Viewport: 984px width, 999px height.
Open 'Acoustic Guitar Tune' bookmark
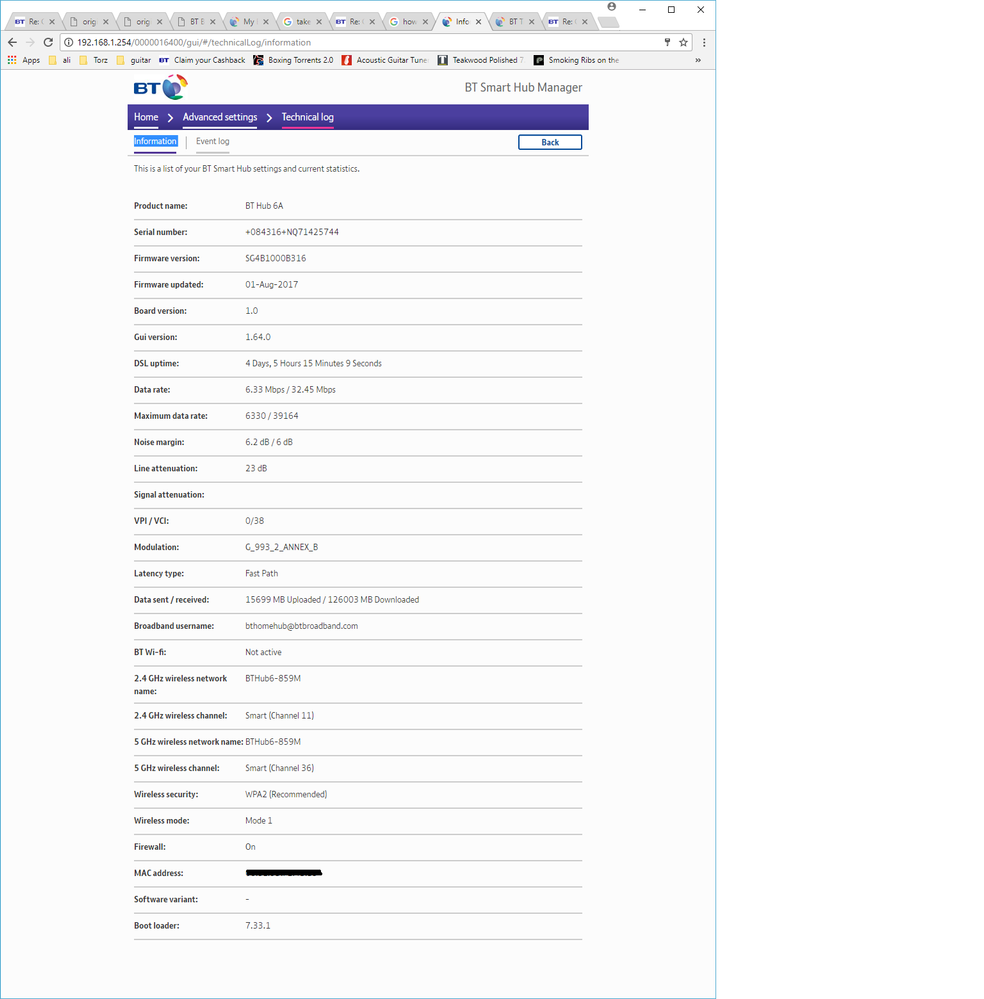click(385, 60)
